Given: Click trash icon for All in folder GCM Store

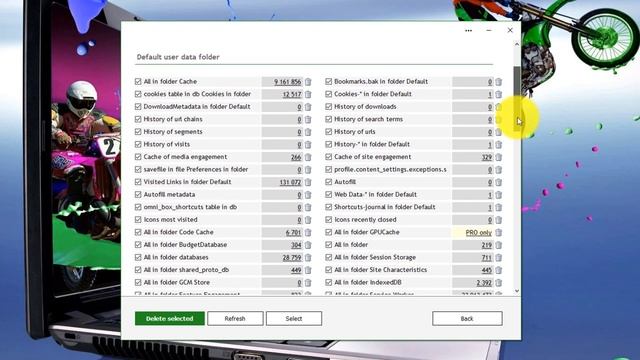Looking at the screenshot, I should (x=308, y=282).
